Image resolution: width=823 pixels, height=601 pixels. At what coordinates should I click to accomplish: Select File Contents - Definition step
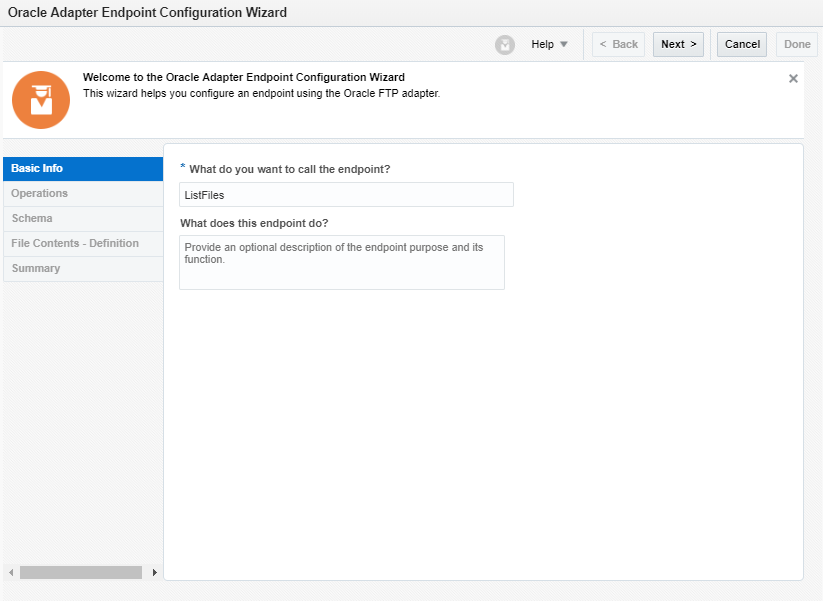pyautogui.click(x=83, y=244)
